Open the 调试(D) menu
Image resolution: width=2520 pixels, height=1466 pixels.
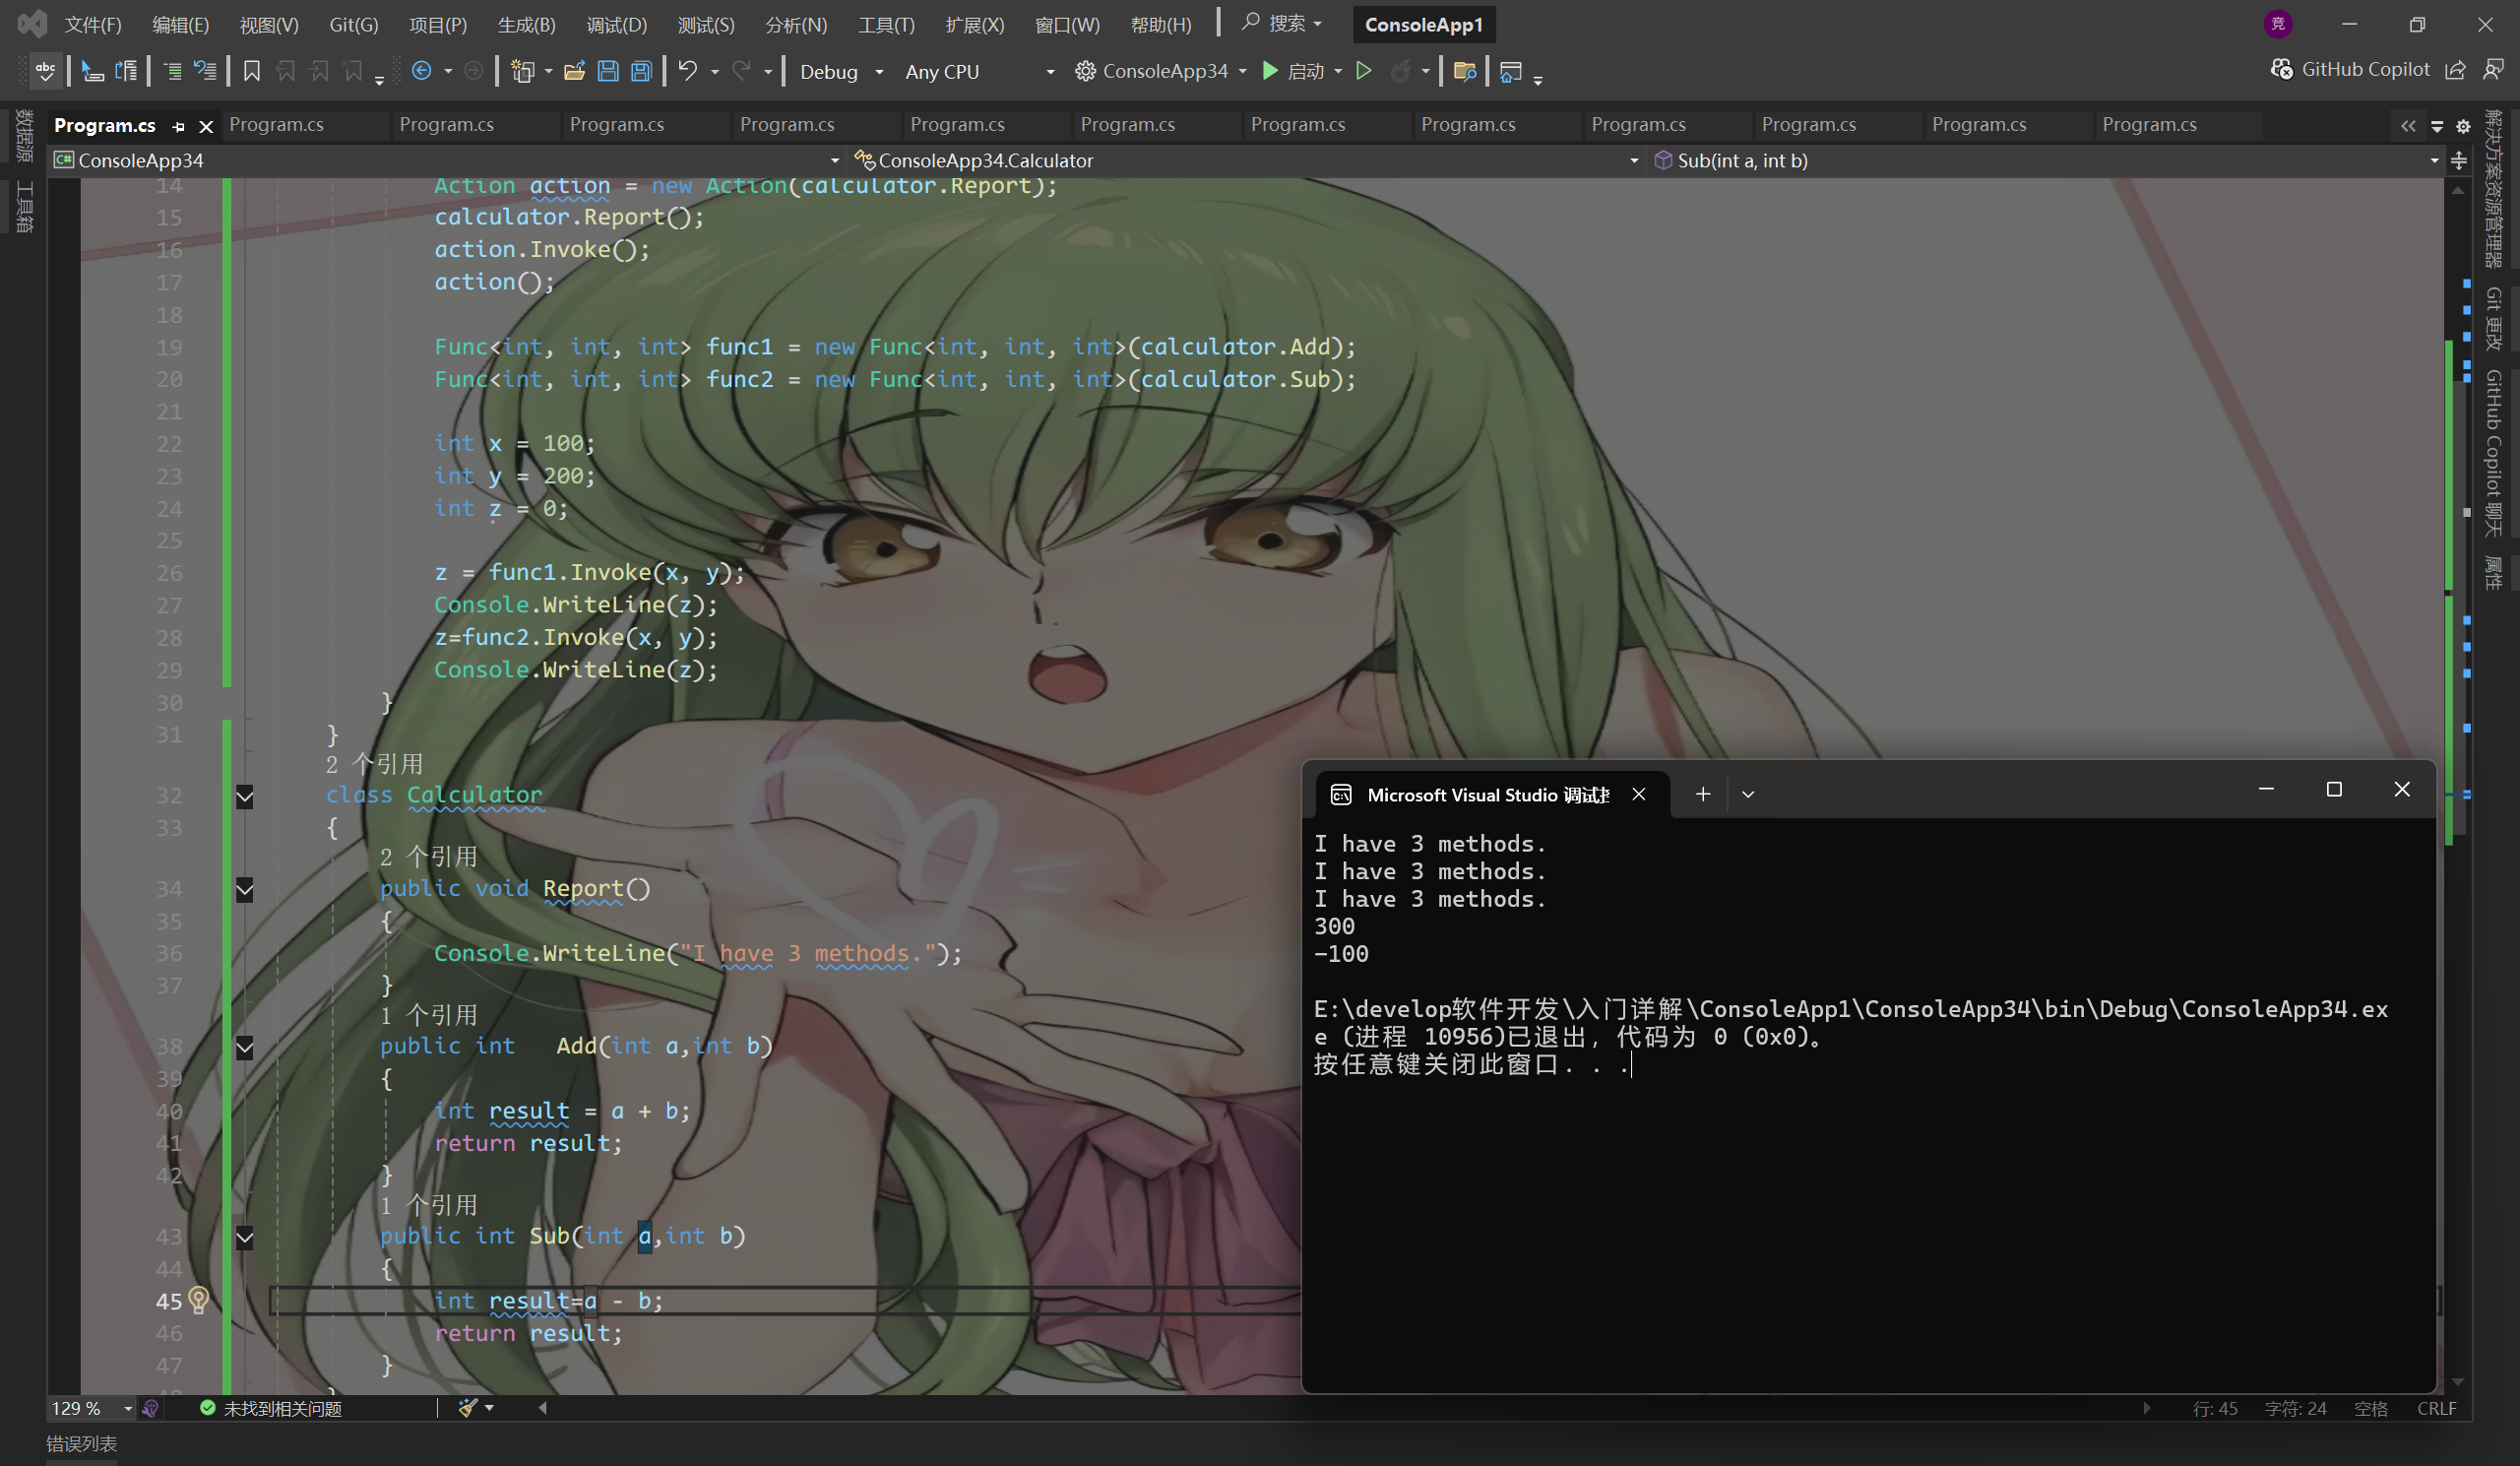pyautogui.click(x=616, y=25)
